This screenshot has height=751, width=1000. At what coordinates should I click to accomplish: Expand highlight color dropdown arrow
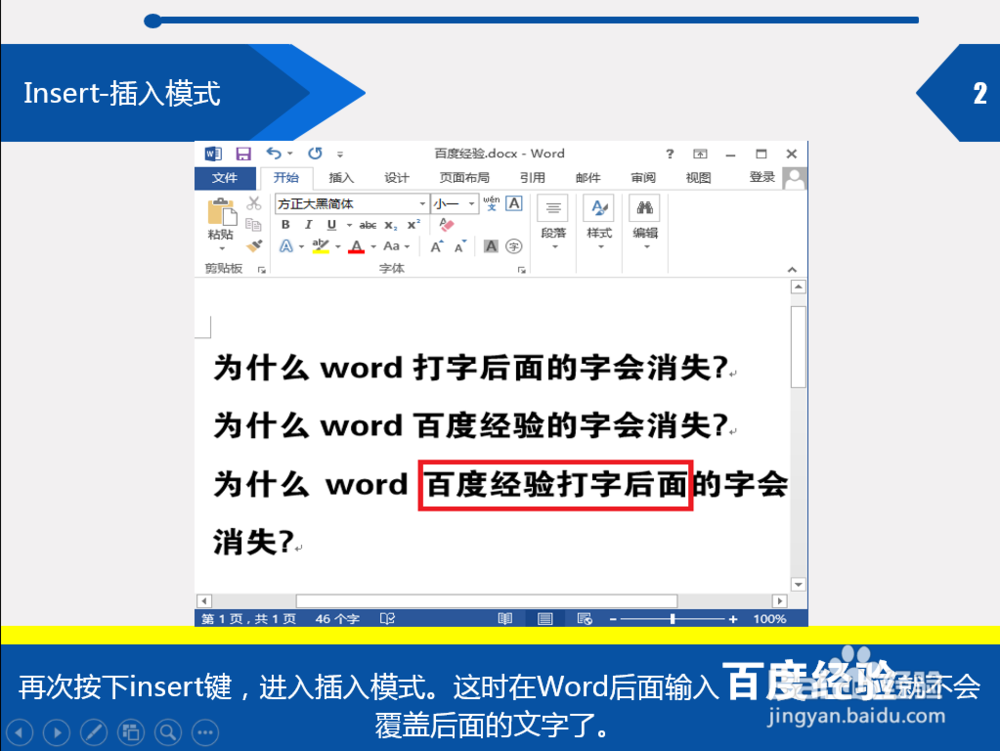tap(338, 247)
